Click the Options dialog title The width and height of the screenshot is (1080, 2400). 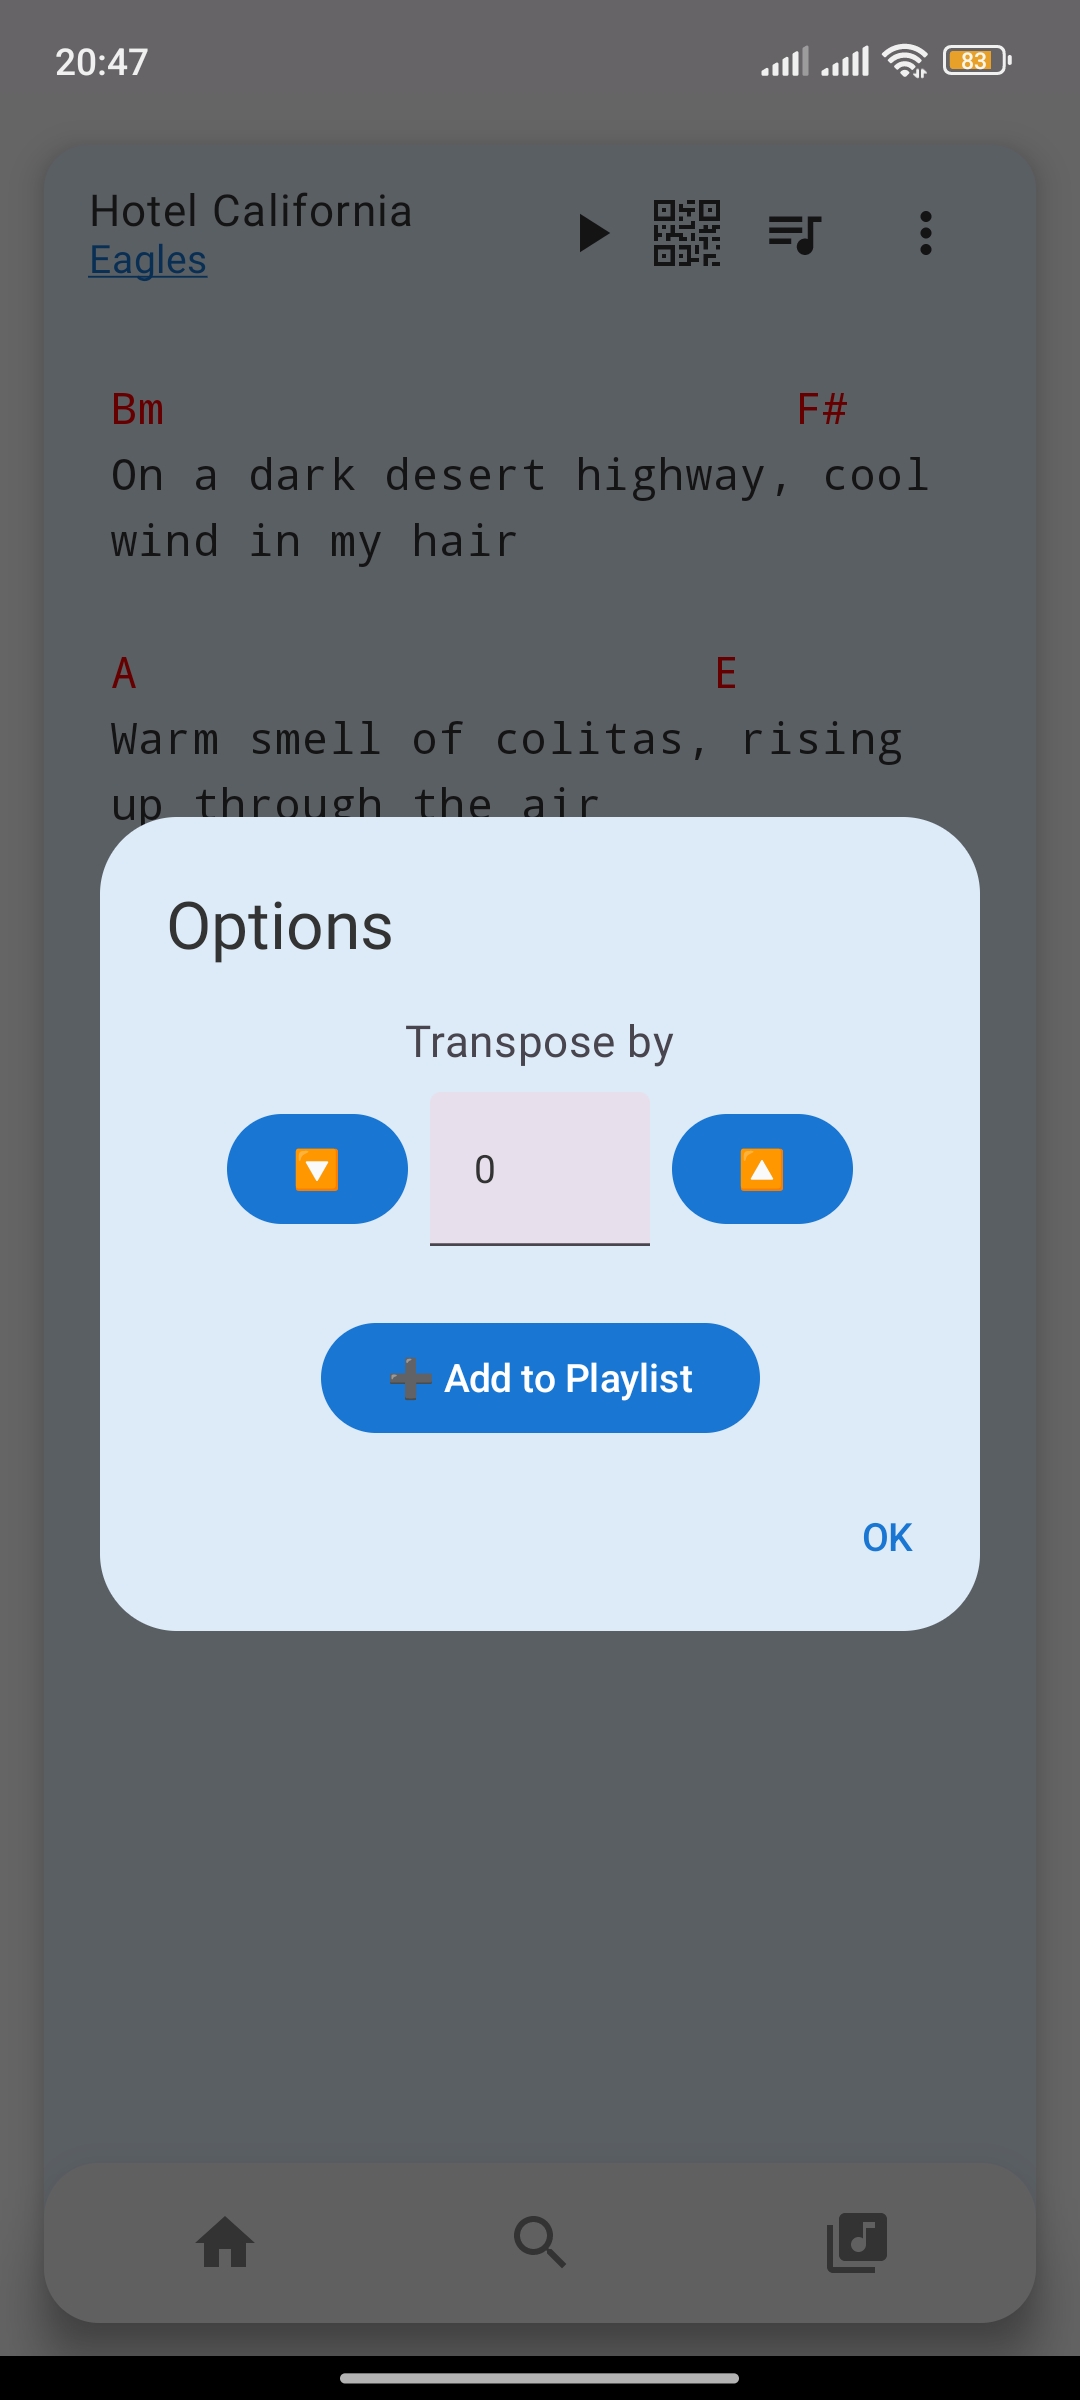point(281,924)
